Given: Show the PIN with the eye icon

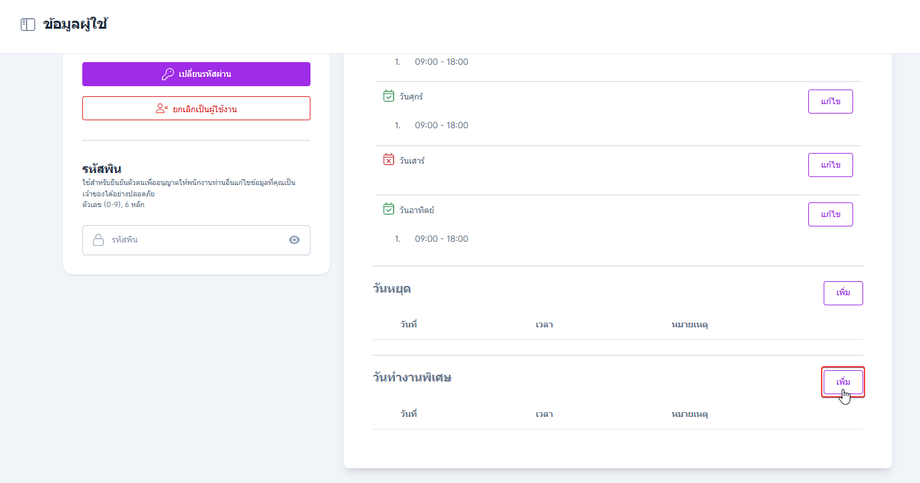Looking at the screenshot, I should [294, 240].
